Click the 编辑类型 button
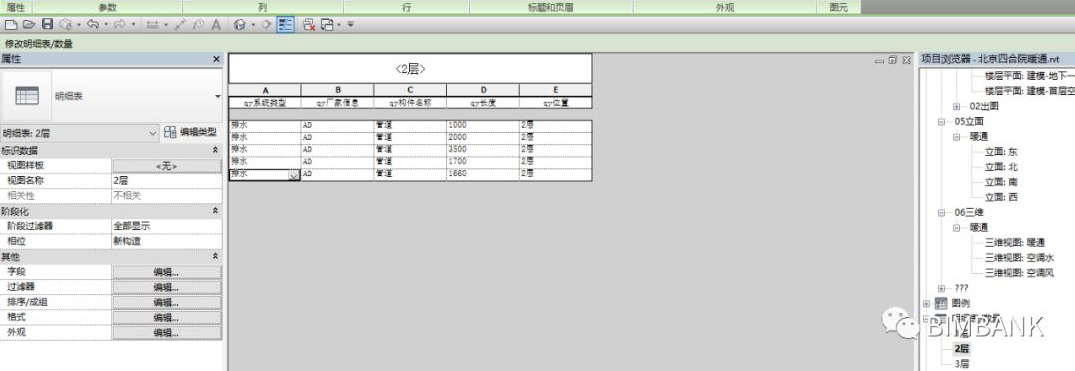 point(191,132)
